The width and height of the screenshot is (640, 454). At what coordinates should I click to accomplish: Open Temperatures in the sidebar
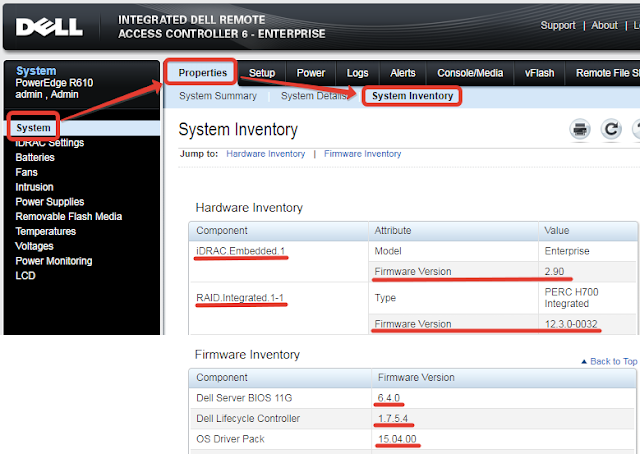coord(46,231)
